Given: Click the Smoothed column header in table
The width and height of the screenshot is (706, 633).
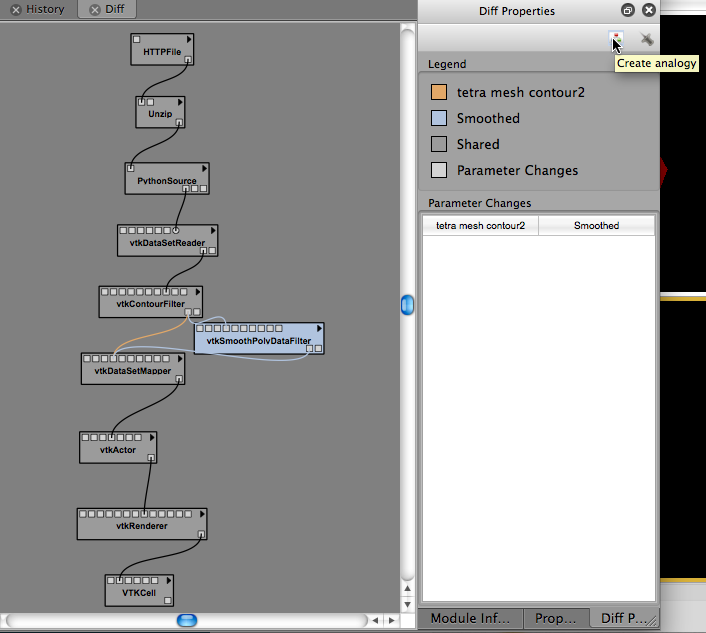Looking at the screenshot, I should pos(596,226).
